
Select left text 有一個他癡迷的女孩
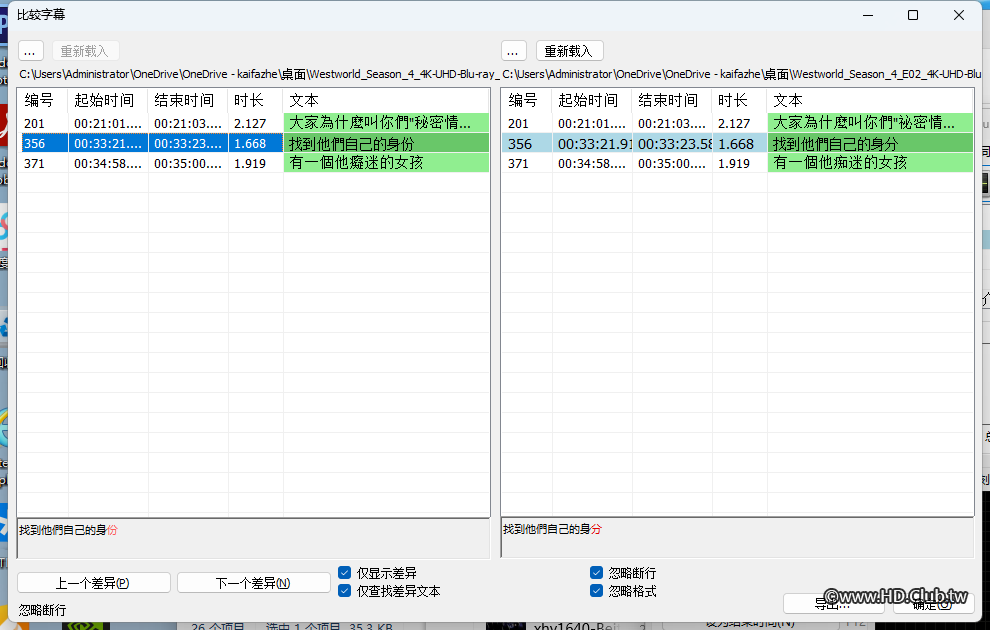pyautogui.click(x=356, y=163)
